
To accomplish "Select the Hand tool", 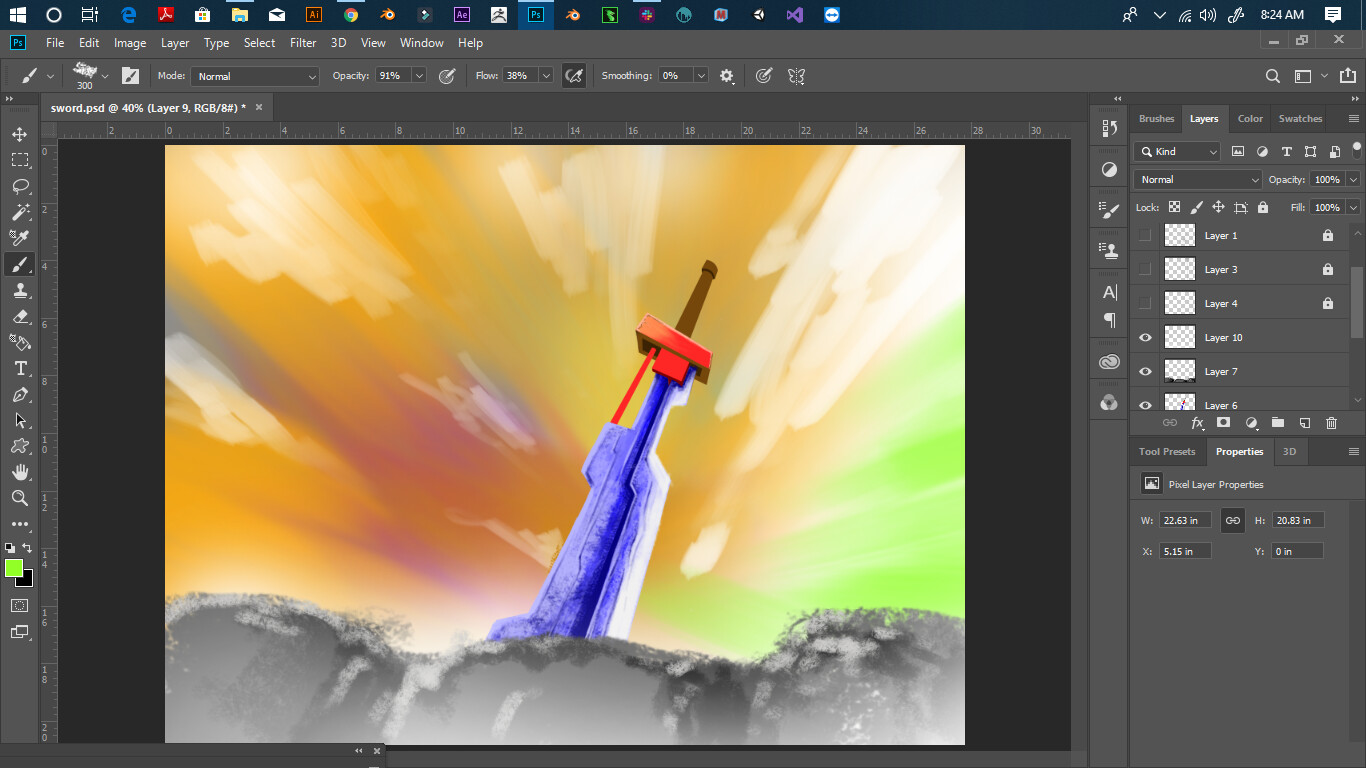I will (20, 472).
